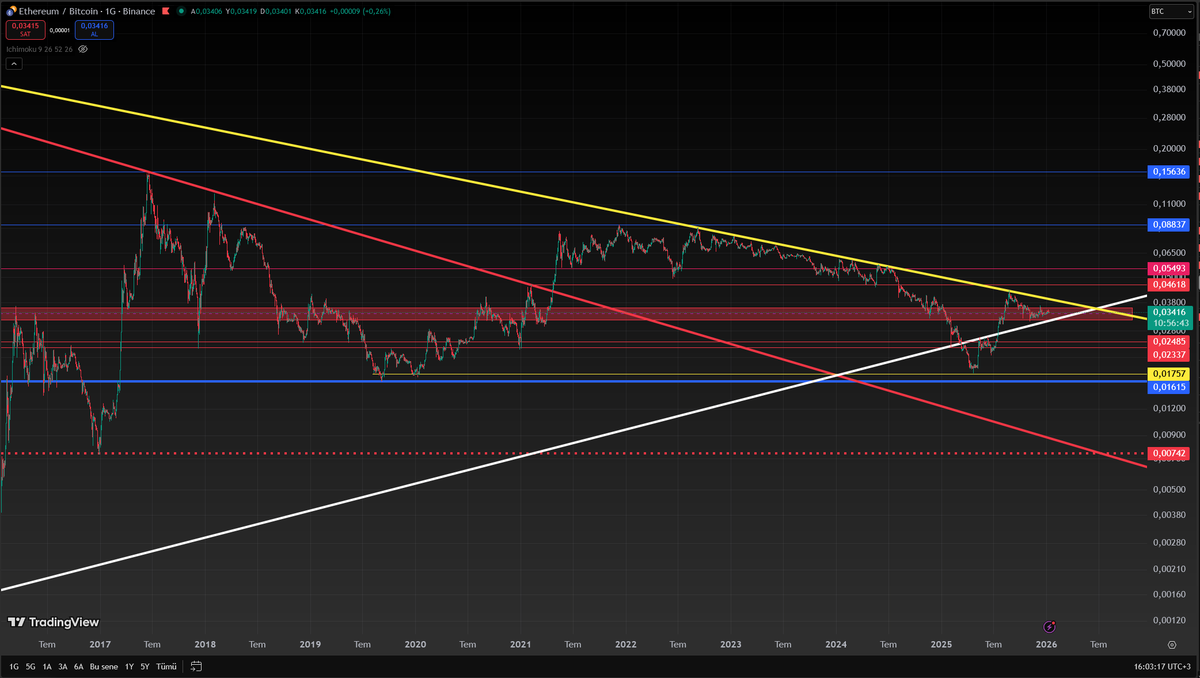
Task: Select the 1G time range
Action: point(14,667)
